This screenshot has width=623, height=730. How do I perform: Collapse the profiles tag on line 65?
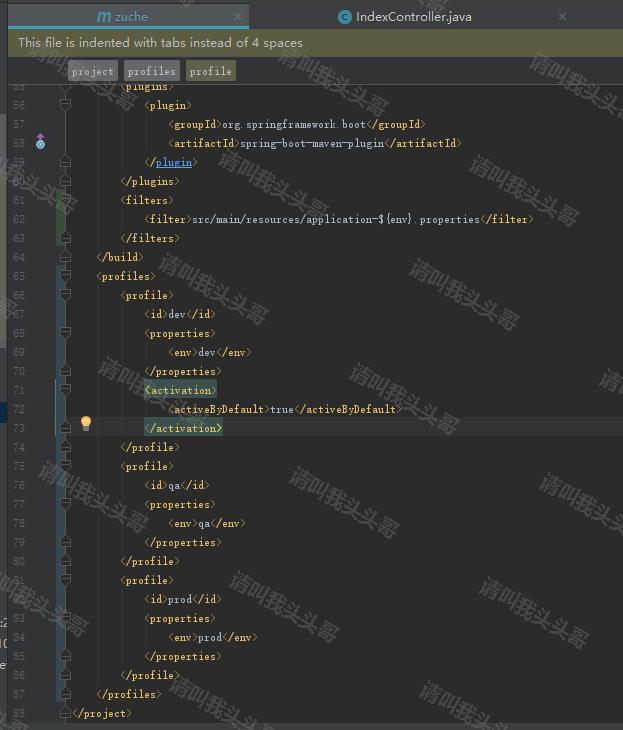click(x=65, y=275)
